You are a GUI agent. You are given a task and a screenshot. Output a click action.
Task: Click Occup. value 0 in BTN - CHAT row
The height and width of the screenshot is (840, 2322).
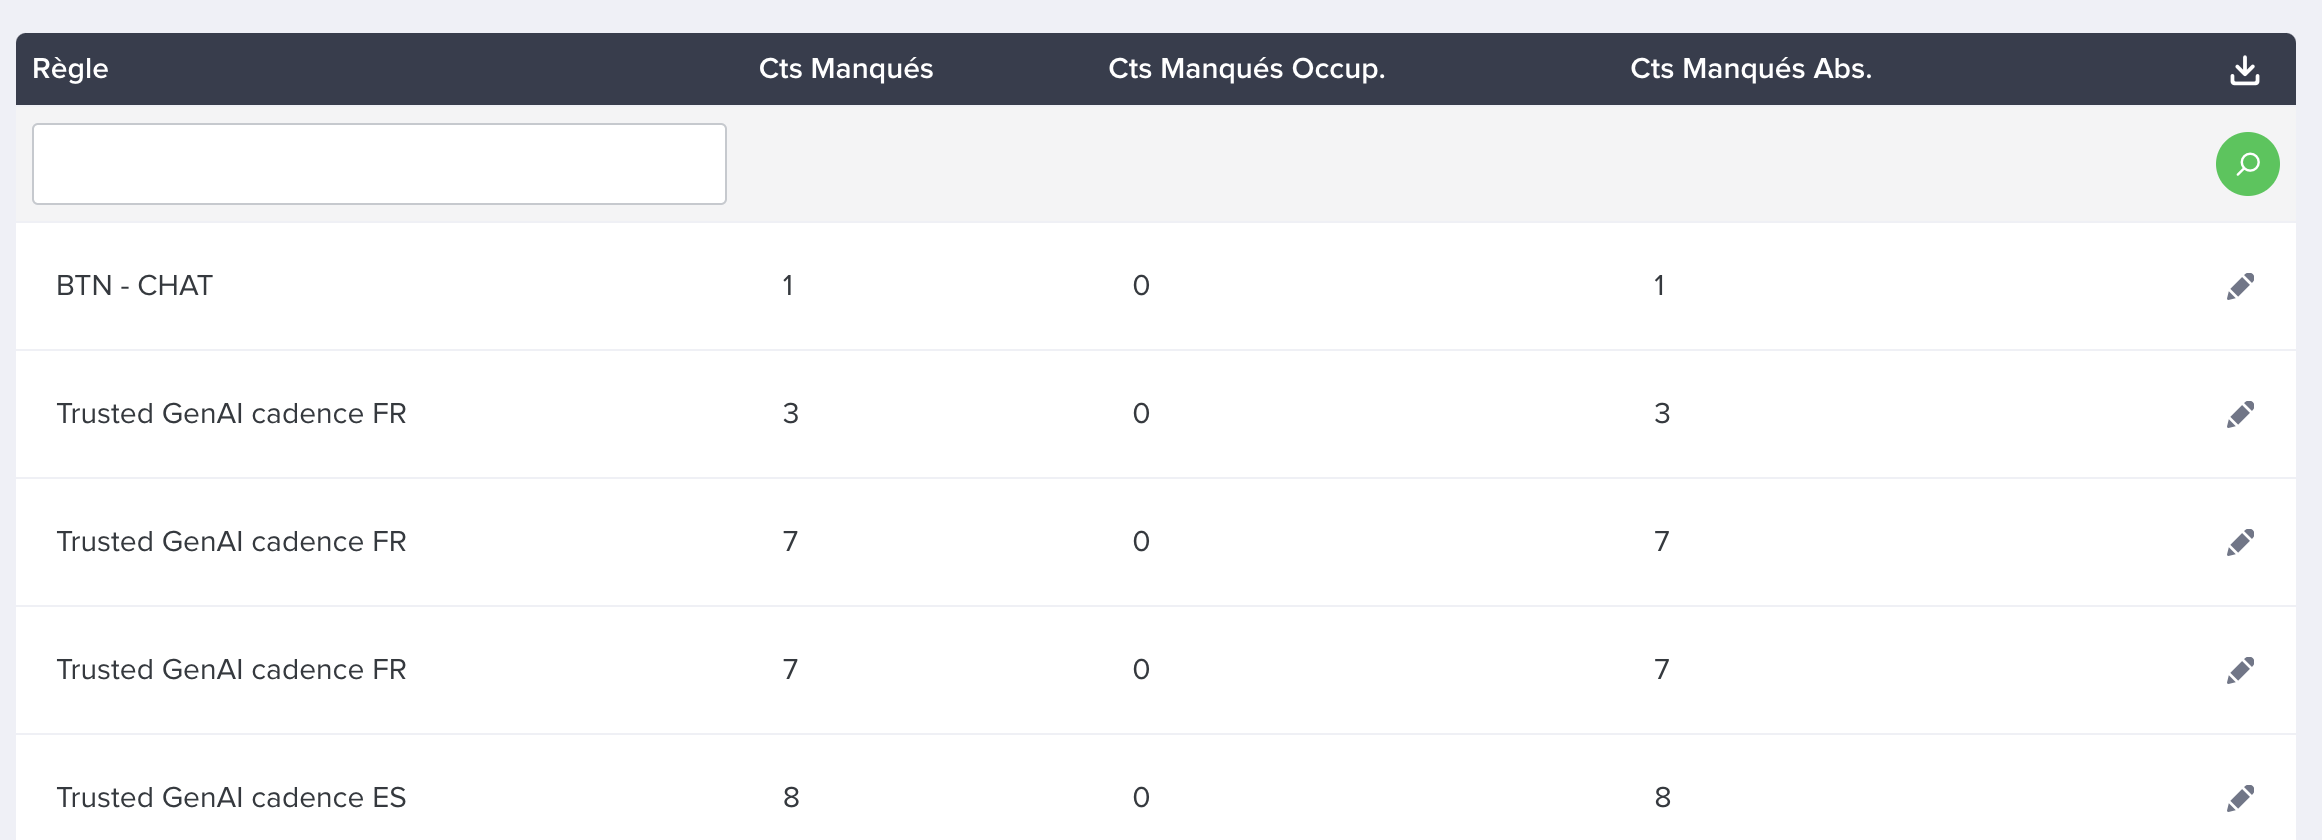(1141, 286)
